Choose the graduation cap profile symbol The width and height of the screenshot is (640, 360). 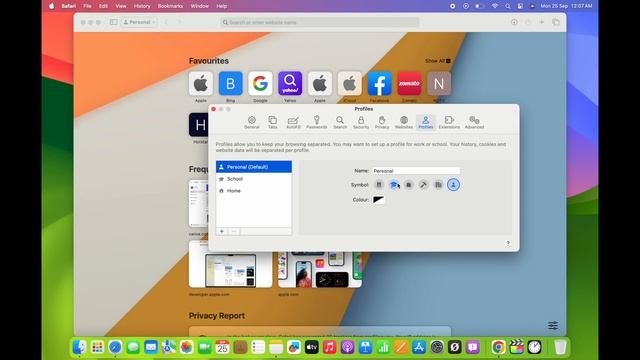393,185
